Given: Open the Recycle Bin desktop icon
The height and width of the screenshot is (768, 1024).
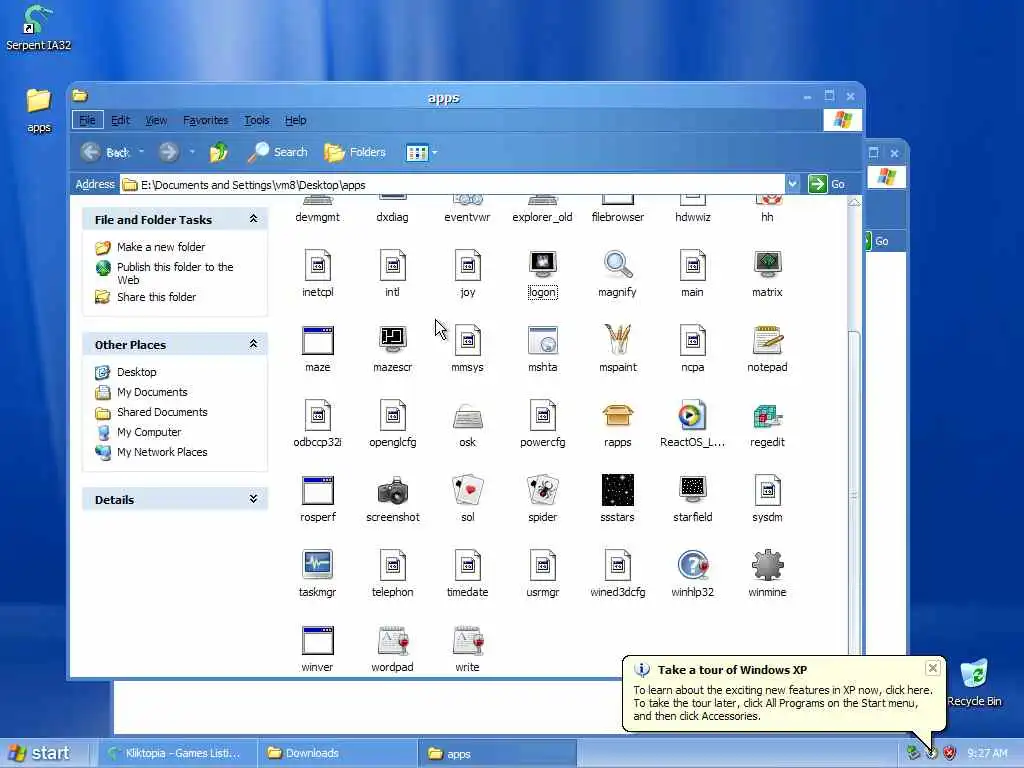Looking at the screenshot, I should (974, 683).
